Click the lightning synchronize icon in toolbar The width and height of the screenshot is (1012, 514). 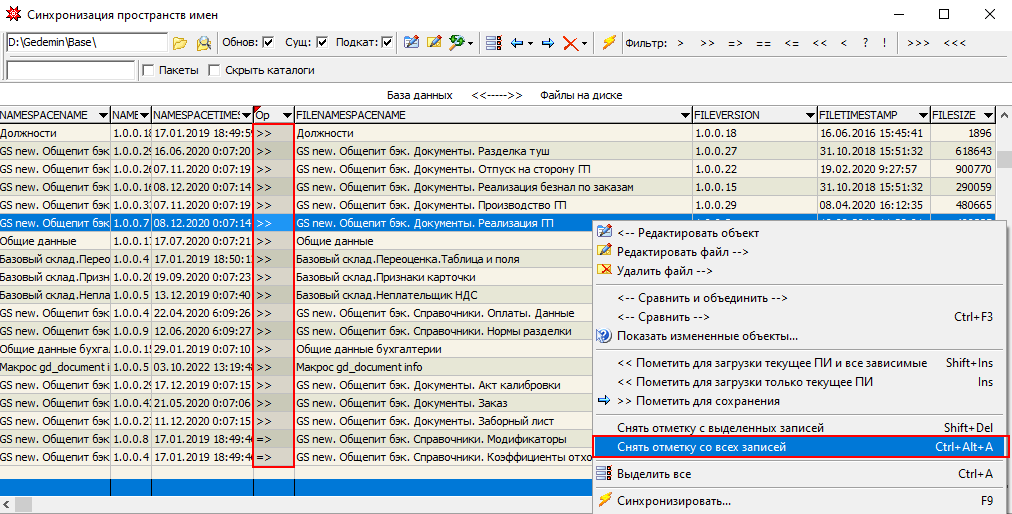click(608, 43)
